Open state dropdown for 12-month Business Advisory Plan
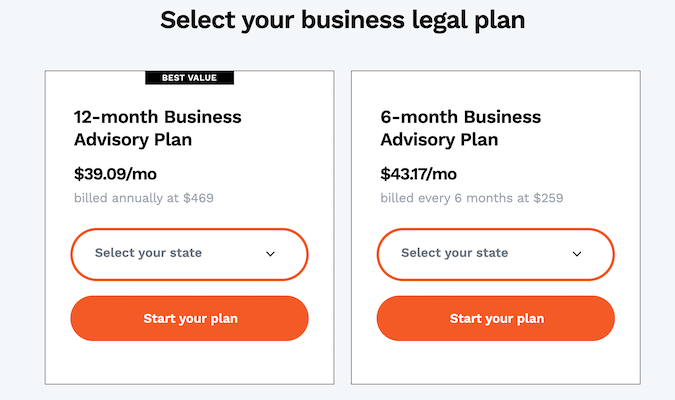This screenshot has height=400, width=675. pos(189,254)
